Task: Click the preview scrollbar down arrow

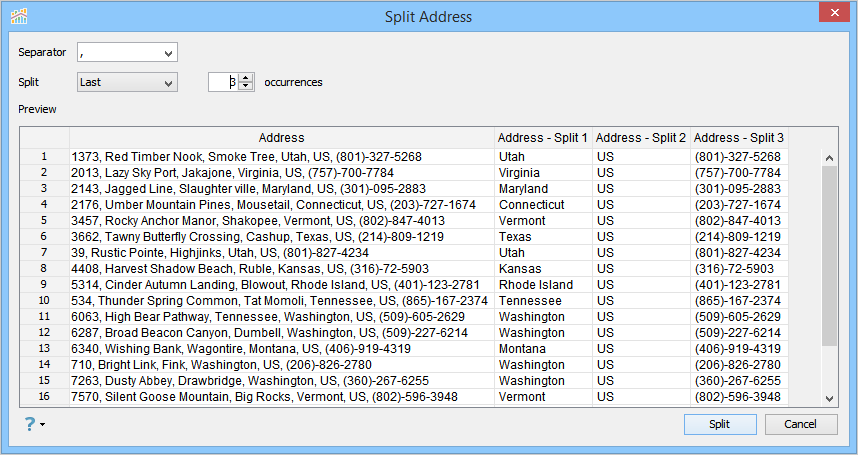Action: pyautogui.click(x=829, y=398)
